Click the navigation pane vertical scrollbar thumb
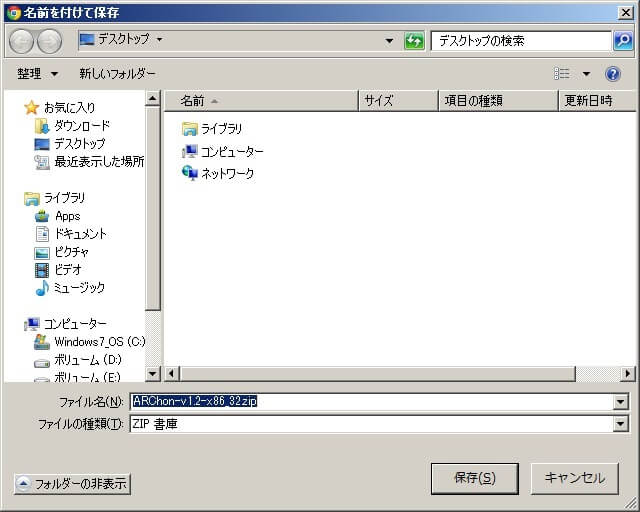 pos(152,208)
